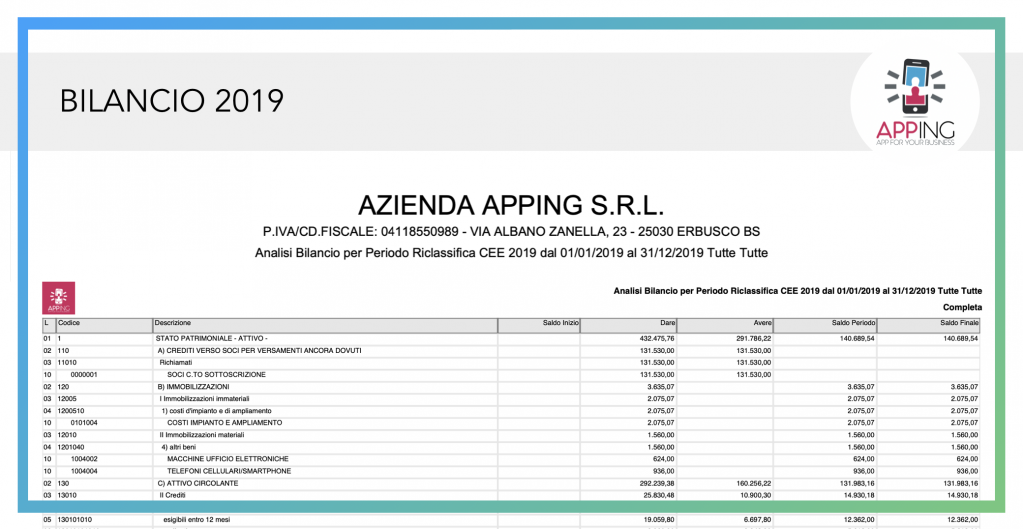This screenshot has width=1023, height=529.
Task: Select the II Immobilizzazioni materiali row
Action: [x=202, y=434]
